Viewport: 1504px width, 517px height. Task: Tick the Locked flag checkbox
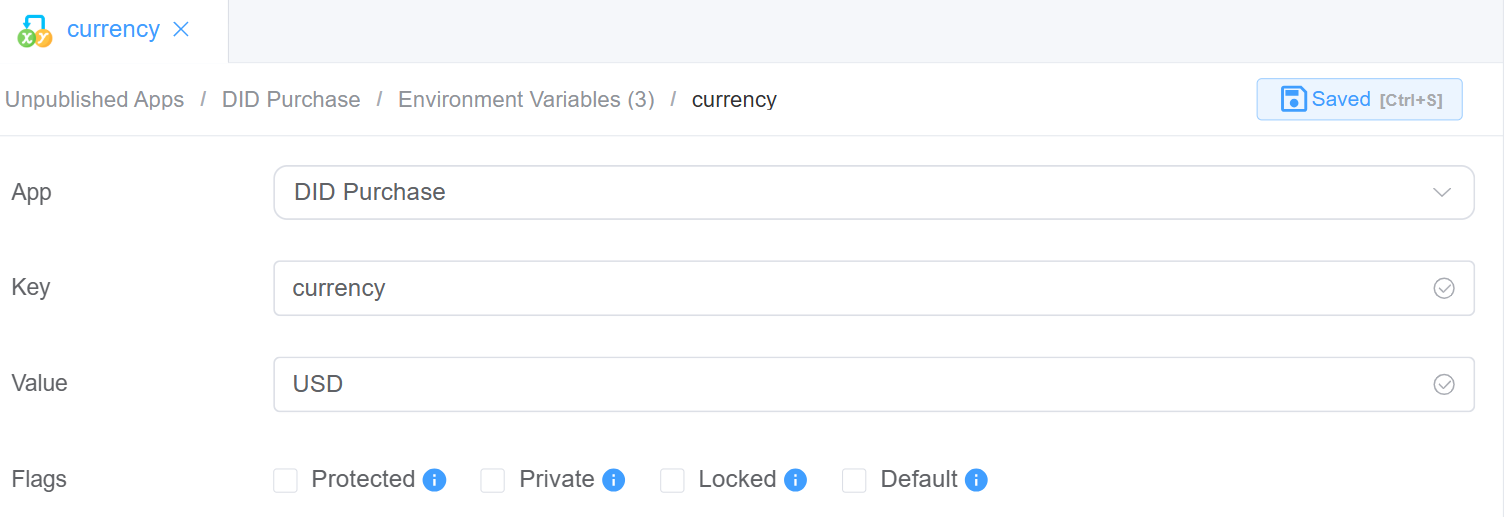coord(672,481)
